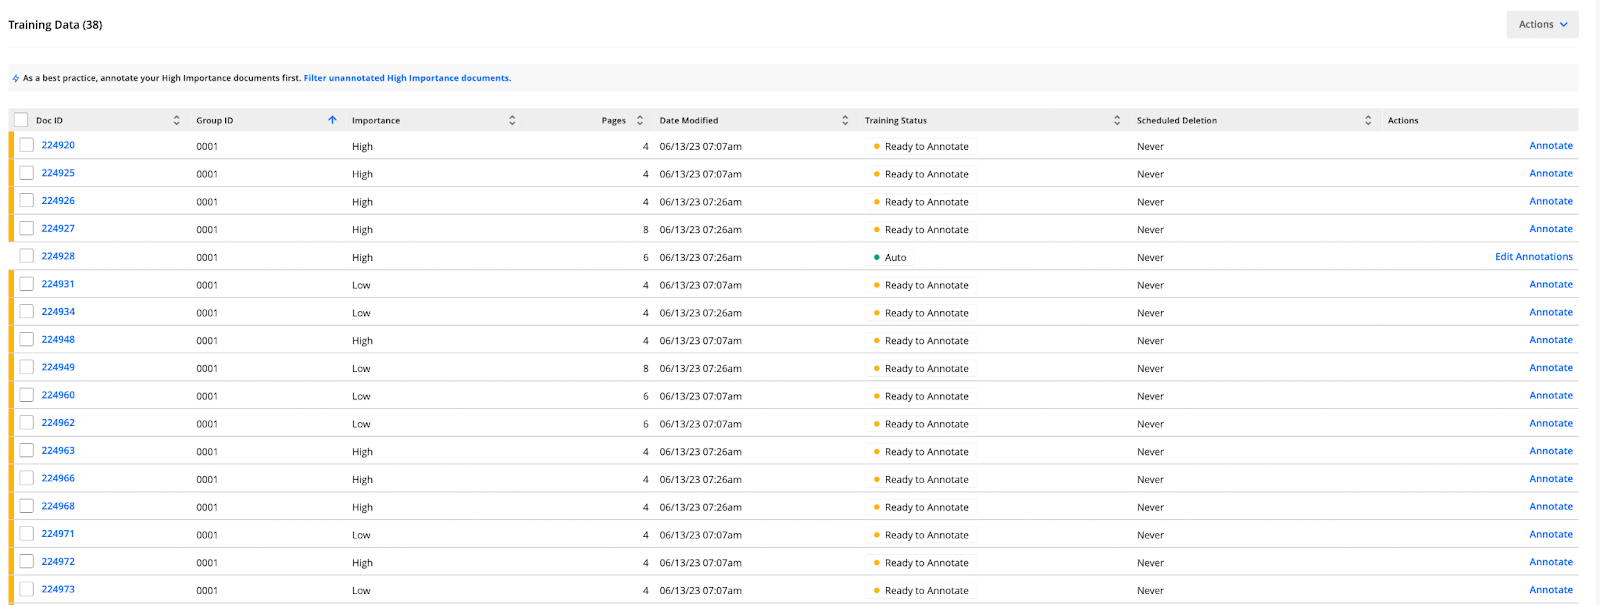
Task: Click the Group ID column header
Action: tap(214, 121)
